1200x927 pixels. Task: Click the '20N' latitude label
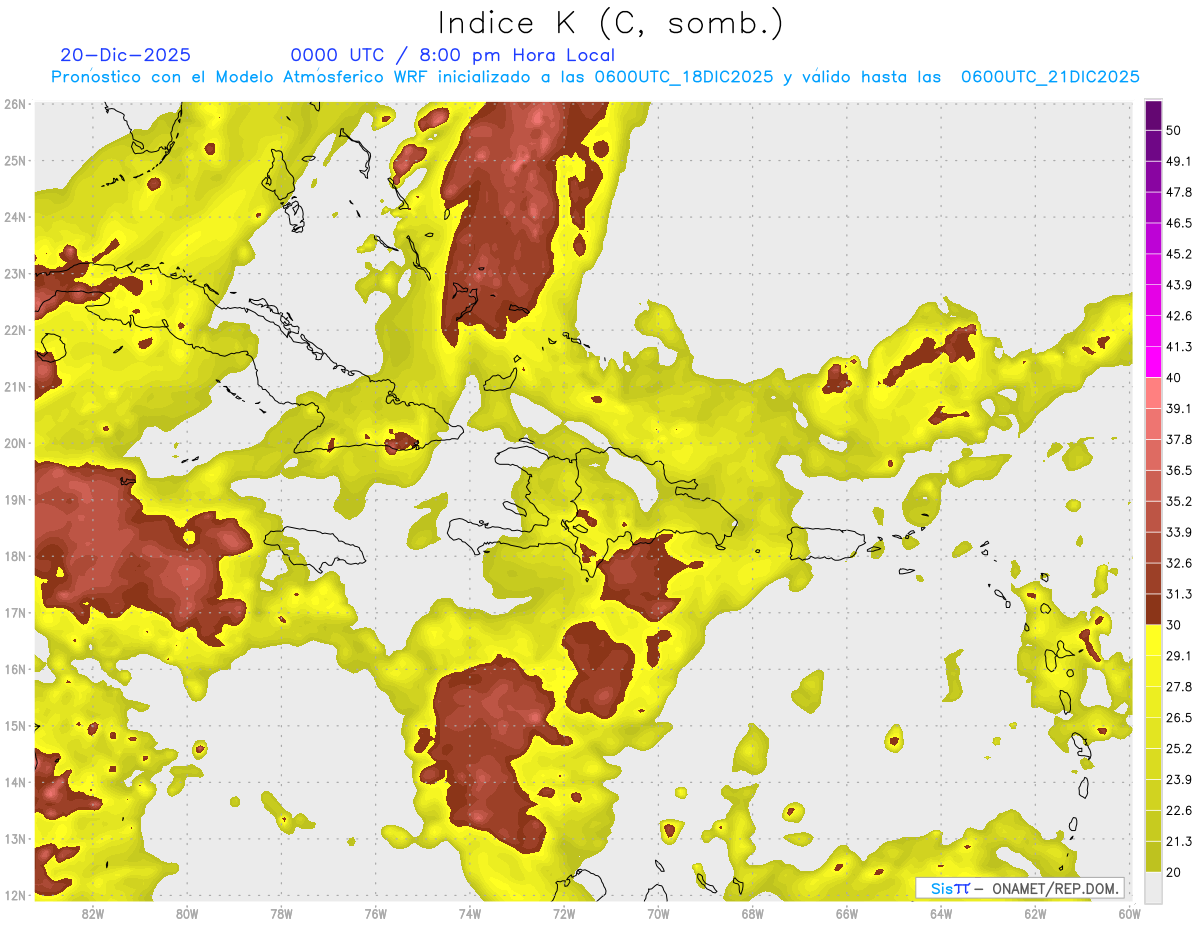pos(15,443)
